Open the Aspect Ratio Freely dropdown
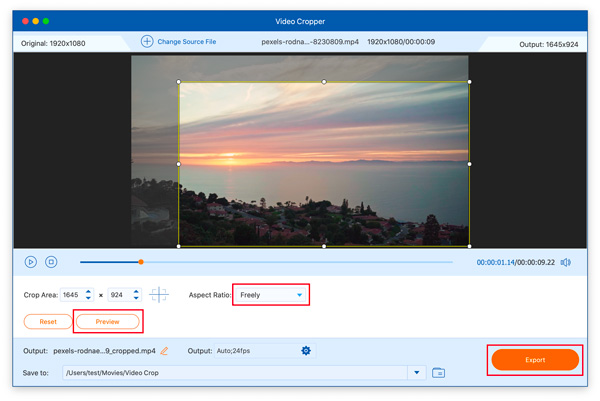This screenshot has height=401, width=600. click(x=271, y=295)
